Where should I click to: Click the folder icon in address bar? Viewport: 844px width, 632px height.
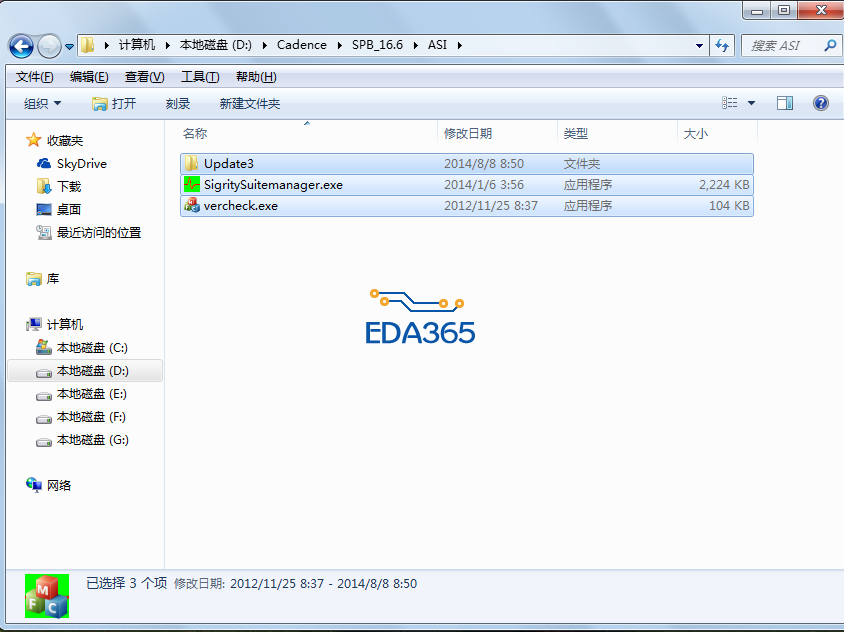tap(88, 45)
